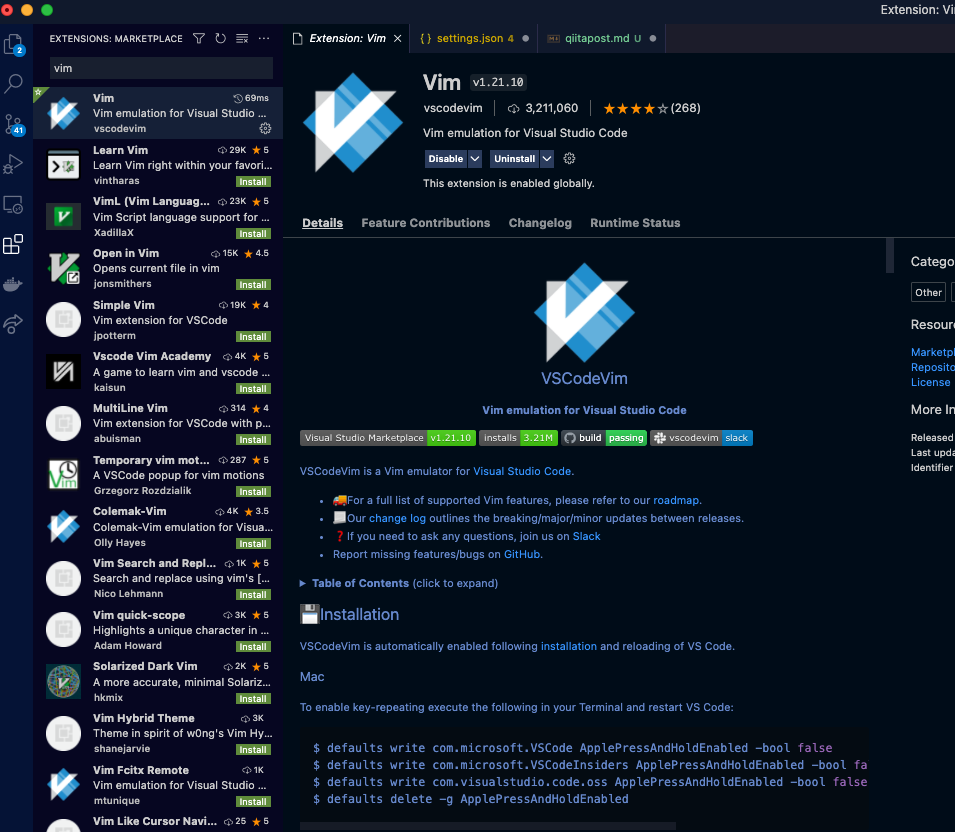The height and width of the screenshot is (832, 955).
Task: Install the Learn Vim extension
Action: coord(252,181)
